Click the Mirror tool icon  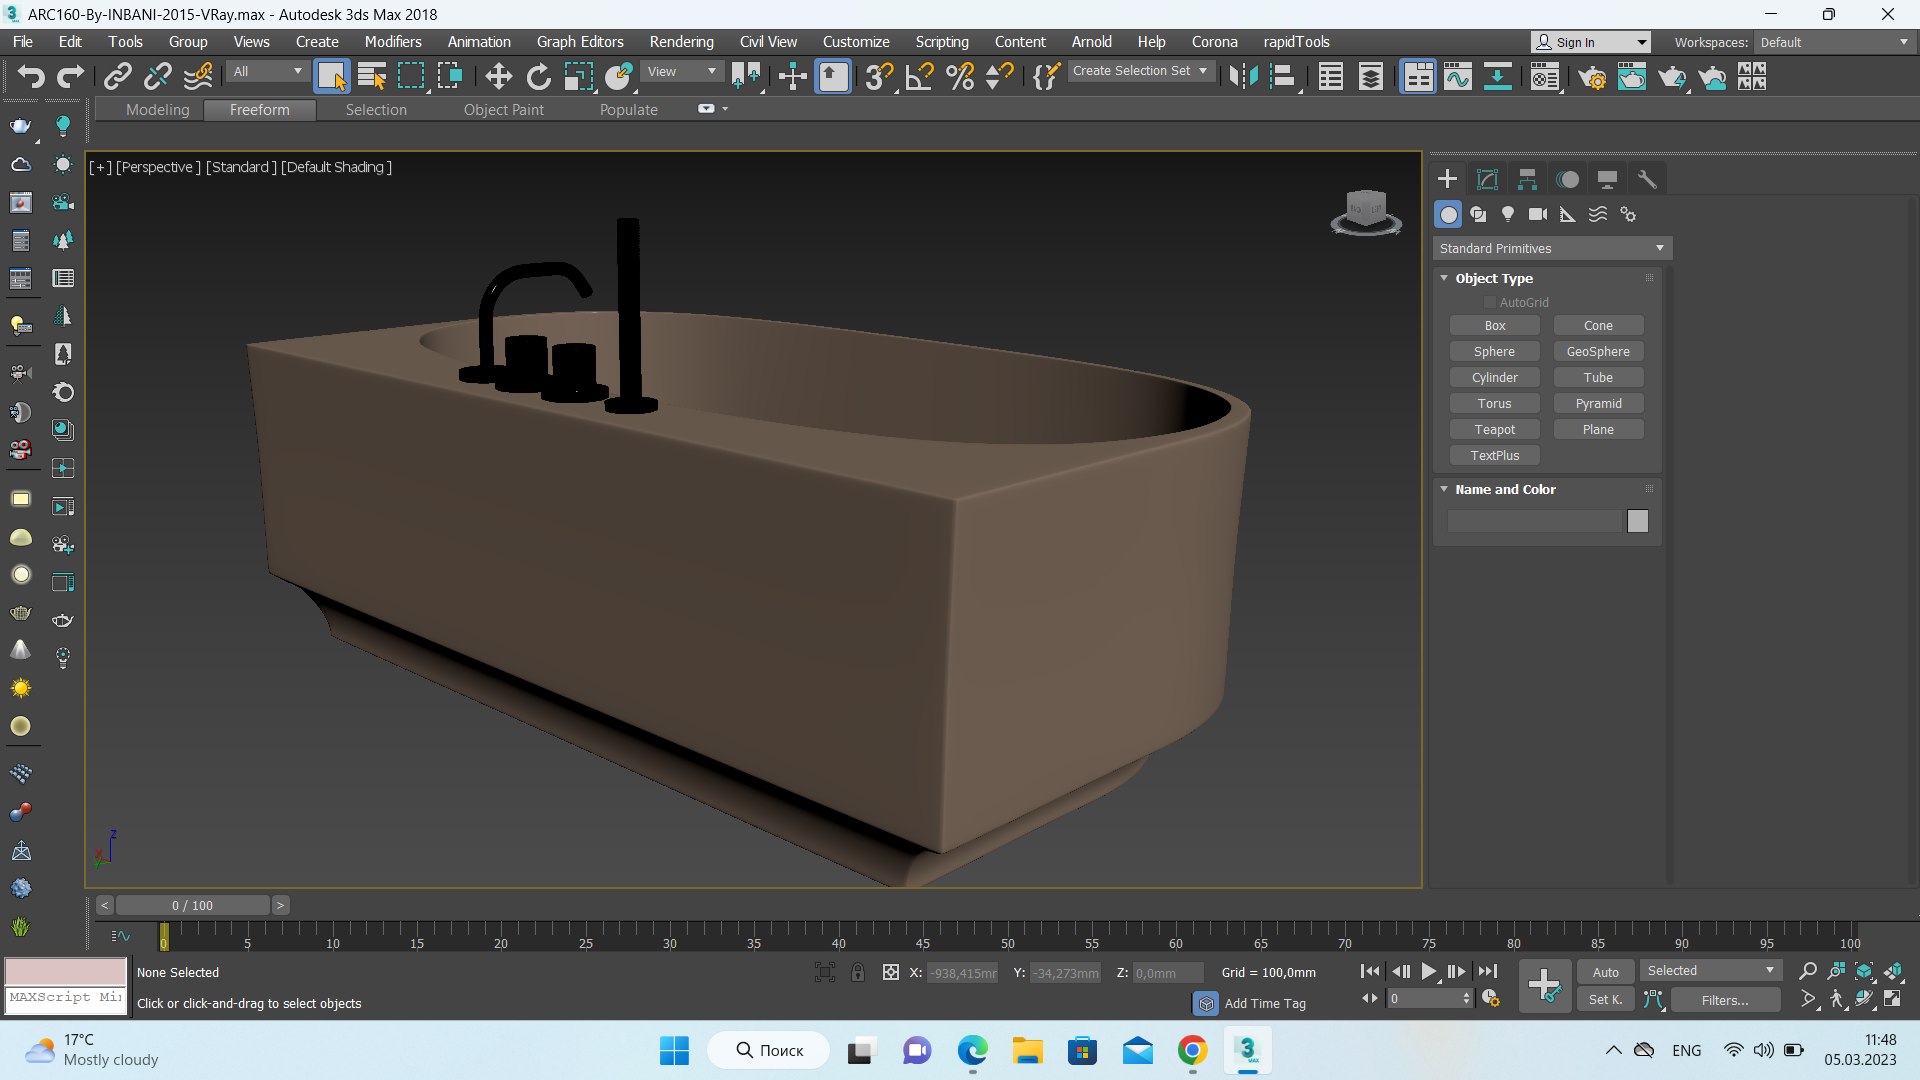tap(1243, 76)
